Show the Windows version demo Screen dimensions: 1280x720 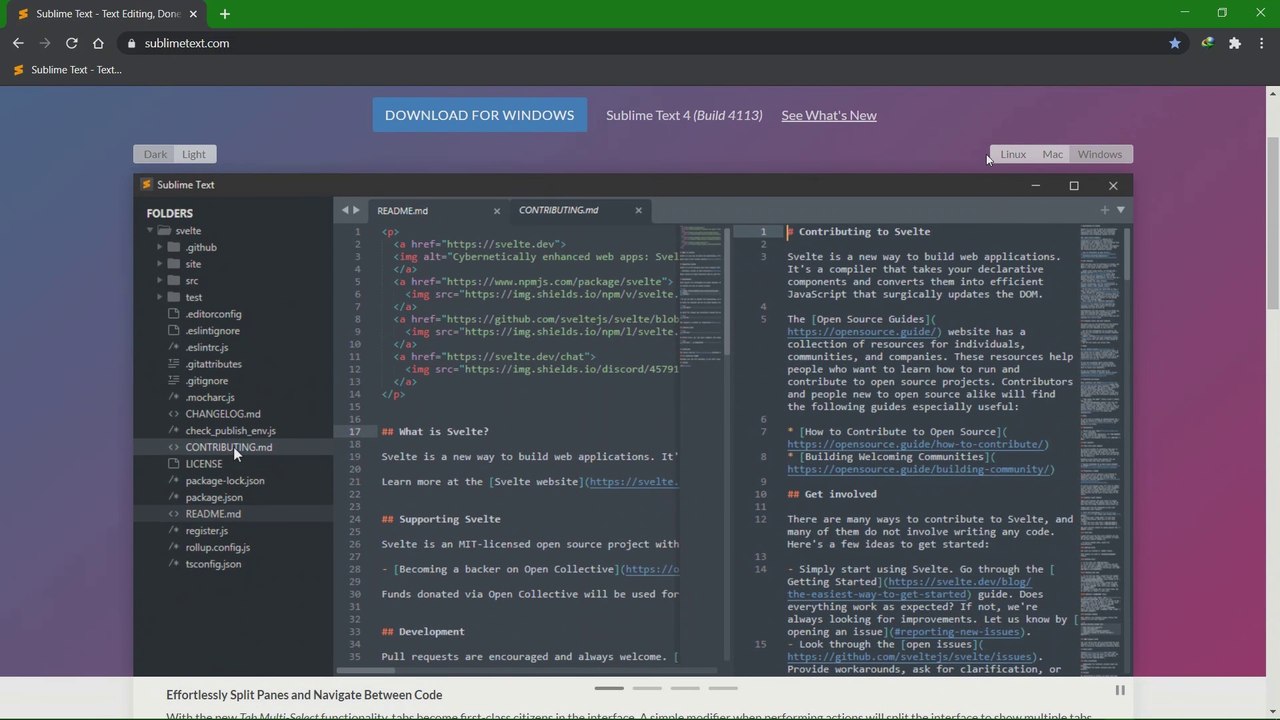[x=1100, y=154]
